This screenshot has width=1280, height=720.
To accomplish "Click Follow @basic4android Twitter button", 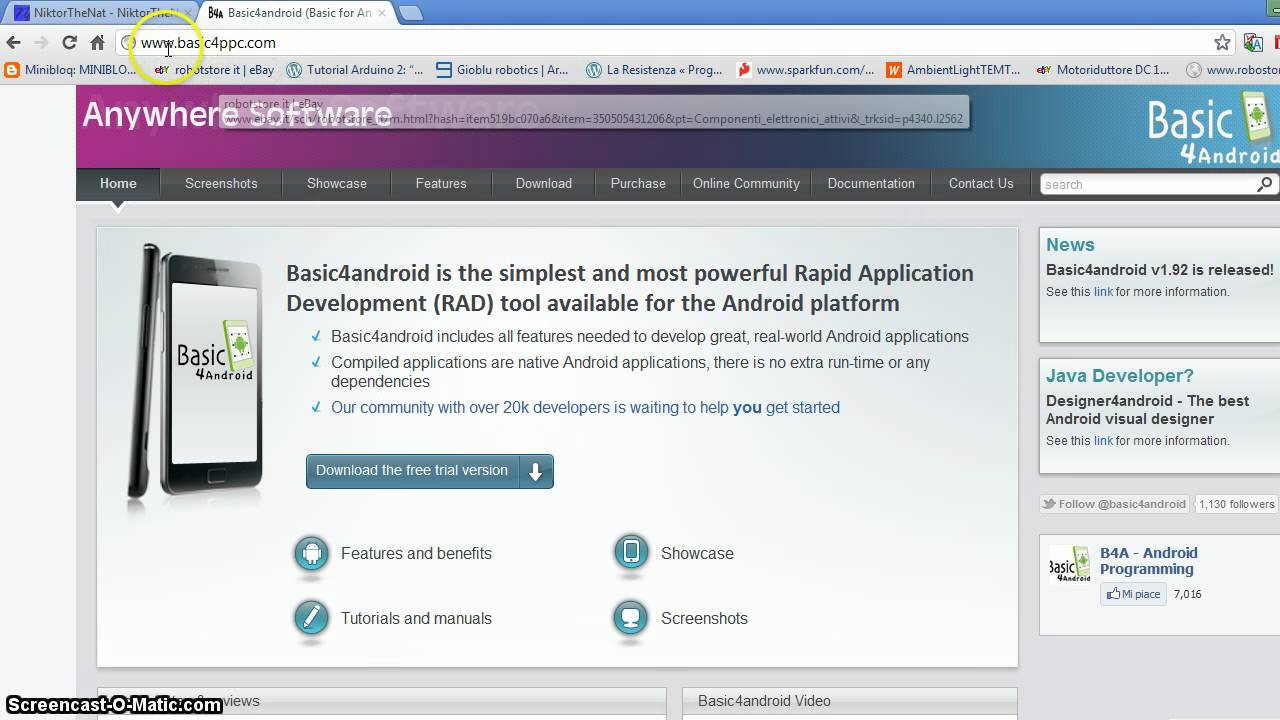I will click(1114, 504).
